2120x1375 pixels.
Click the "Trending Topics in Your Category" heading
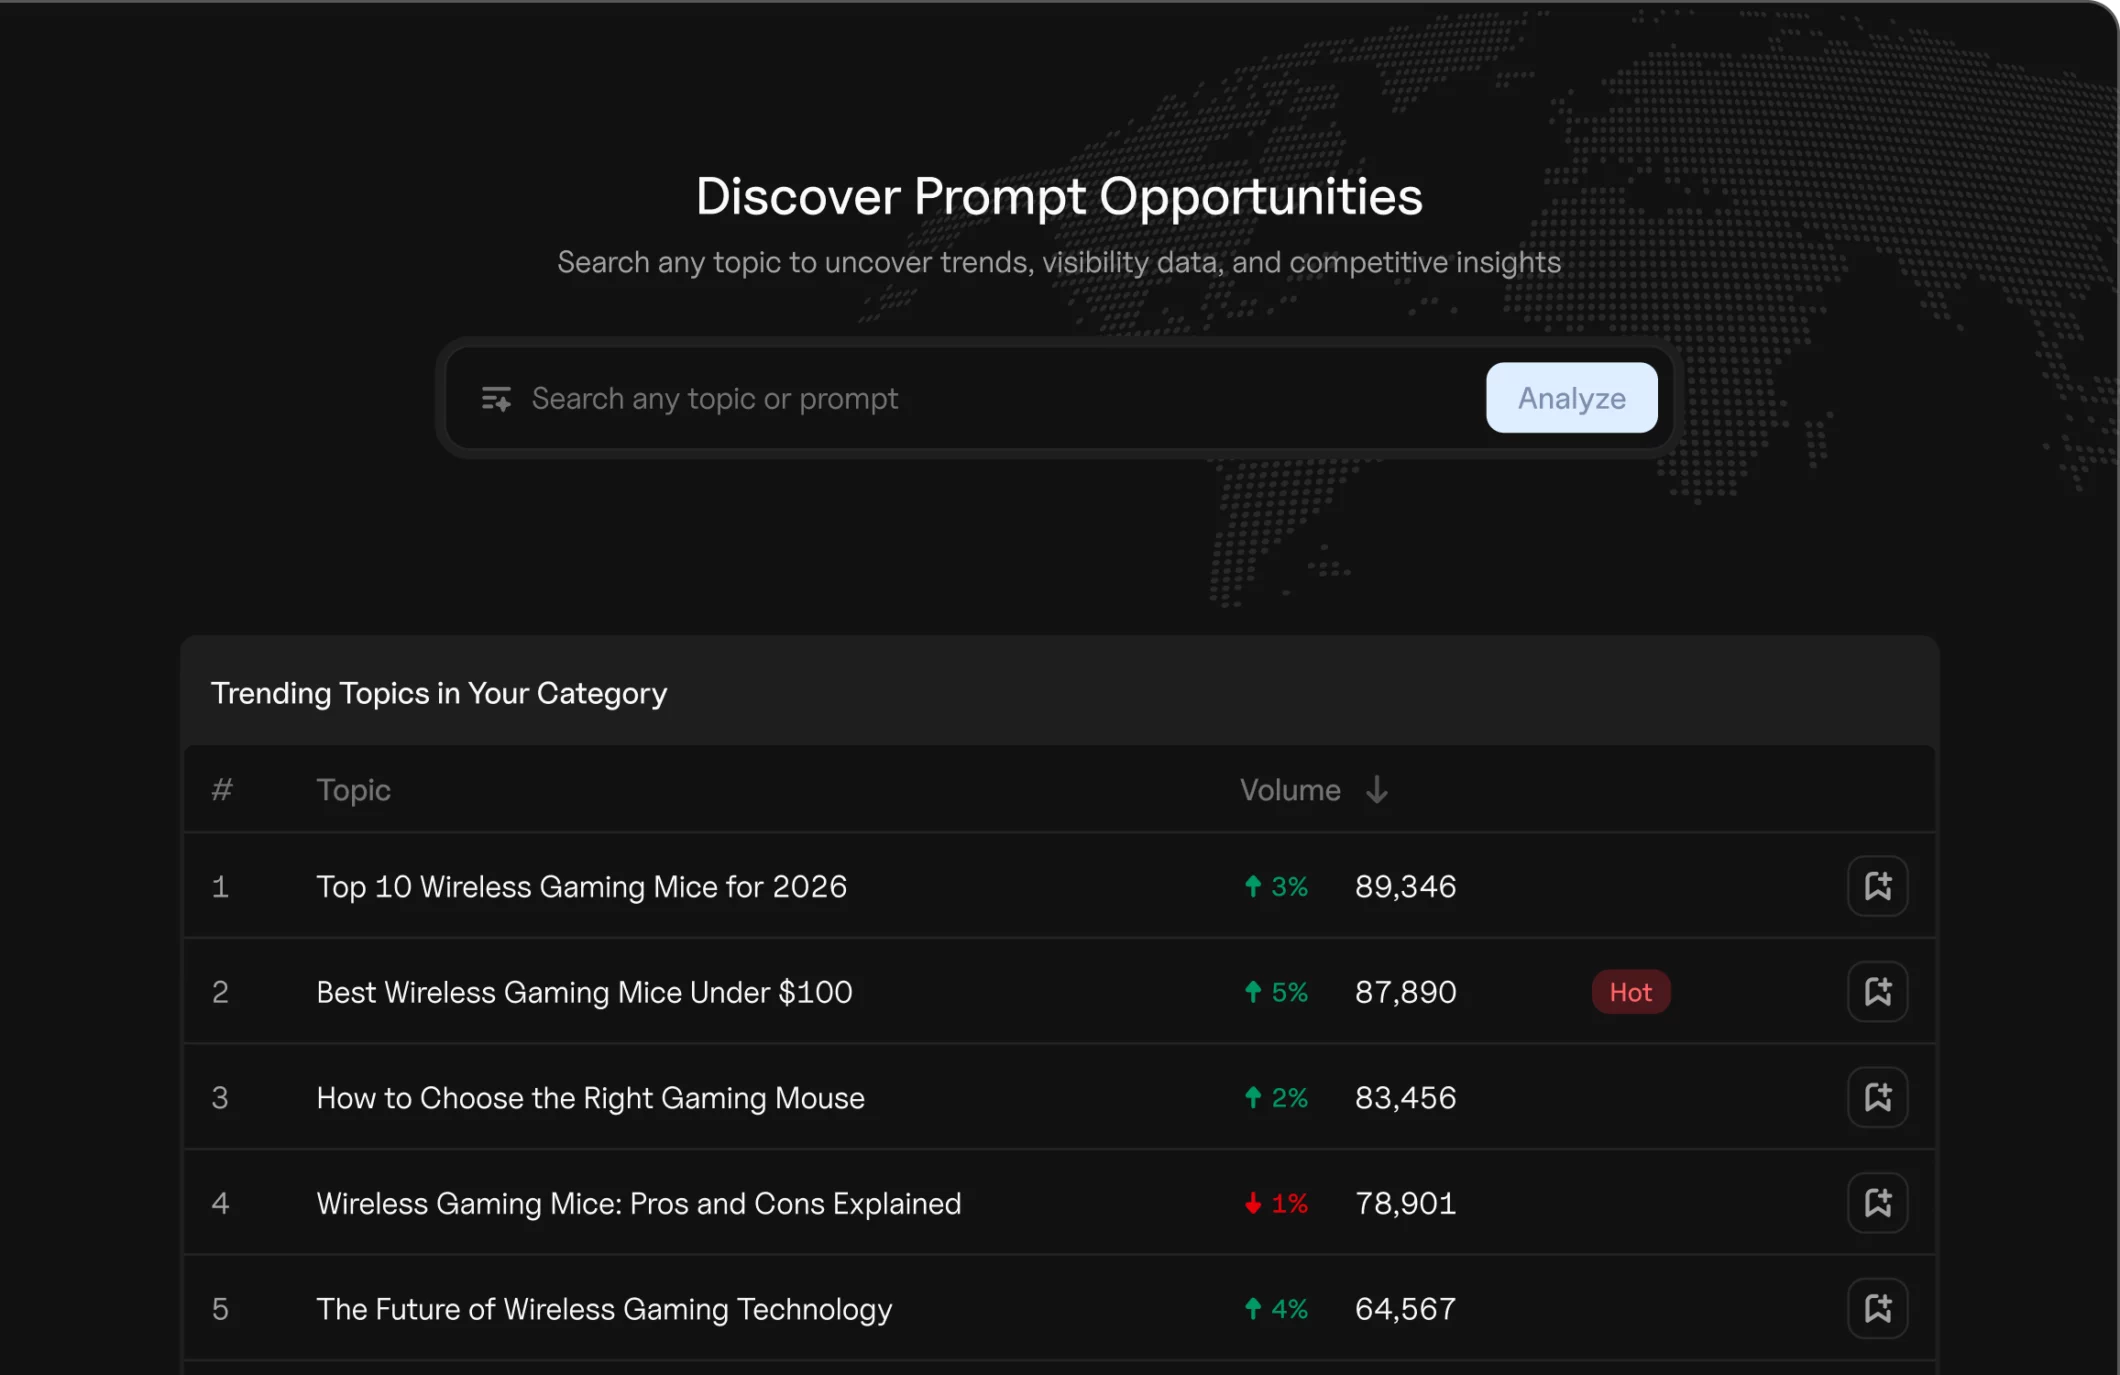[438, 693]
